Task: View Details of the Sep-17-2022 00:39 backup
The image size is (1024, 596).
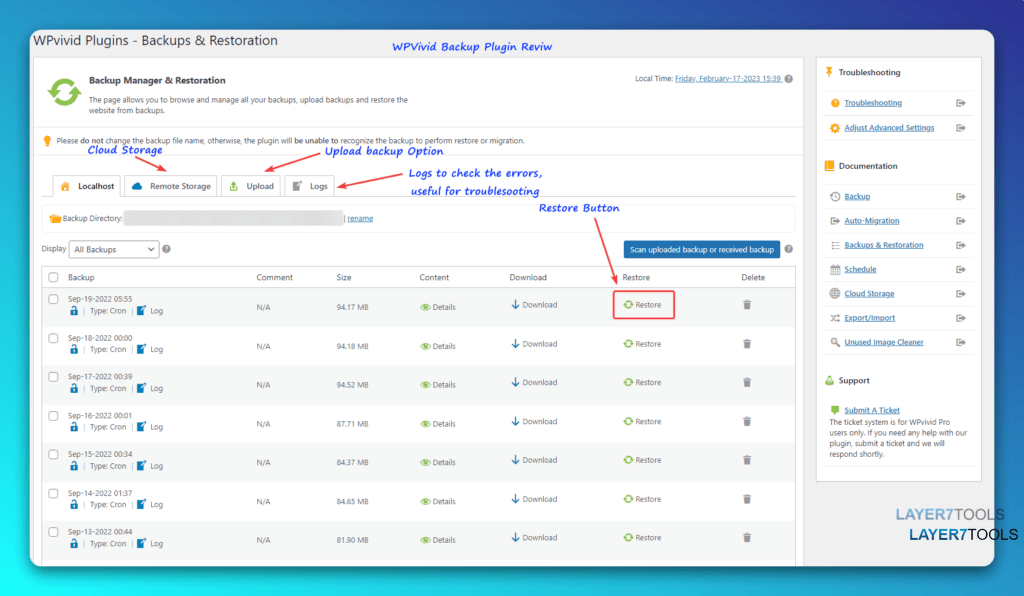Action: tap(438, 385)
